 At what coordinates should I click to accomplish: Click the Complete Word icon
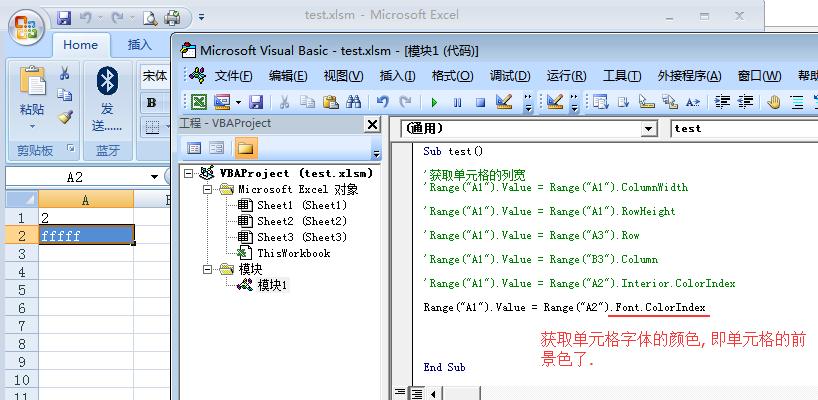click(692, 102)
